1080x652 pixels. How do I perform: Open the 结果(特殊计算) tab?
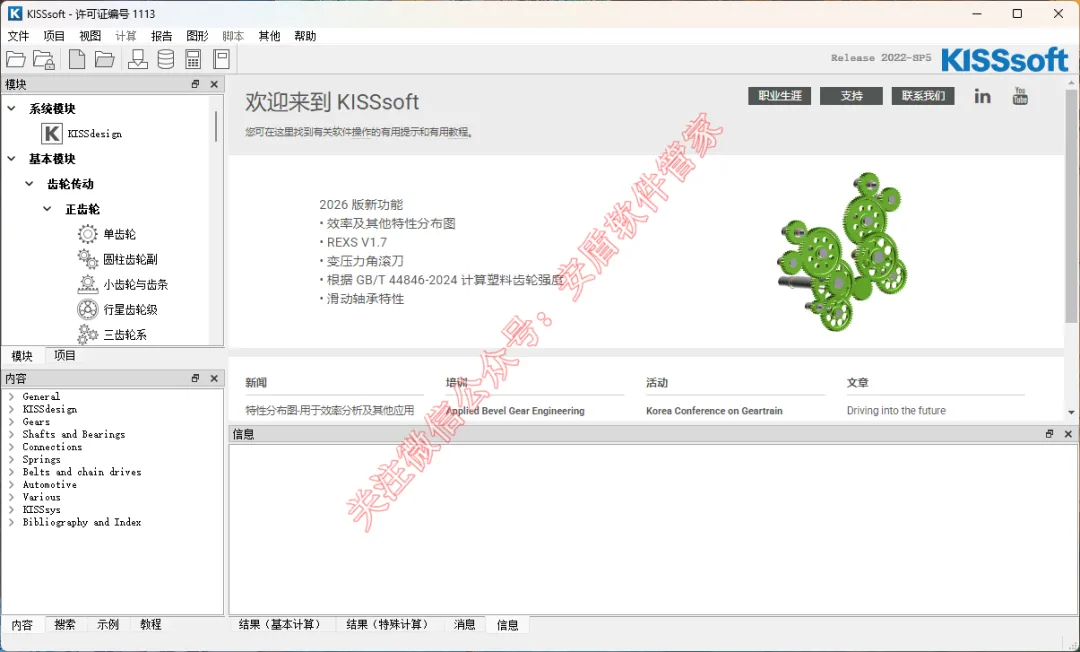click(x=390, y=624)
